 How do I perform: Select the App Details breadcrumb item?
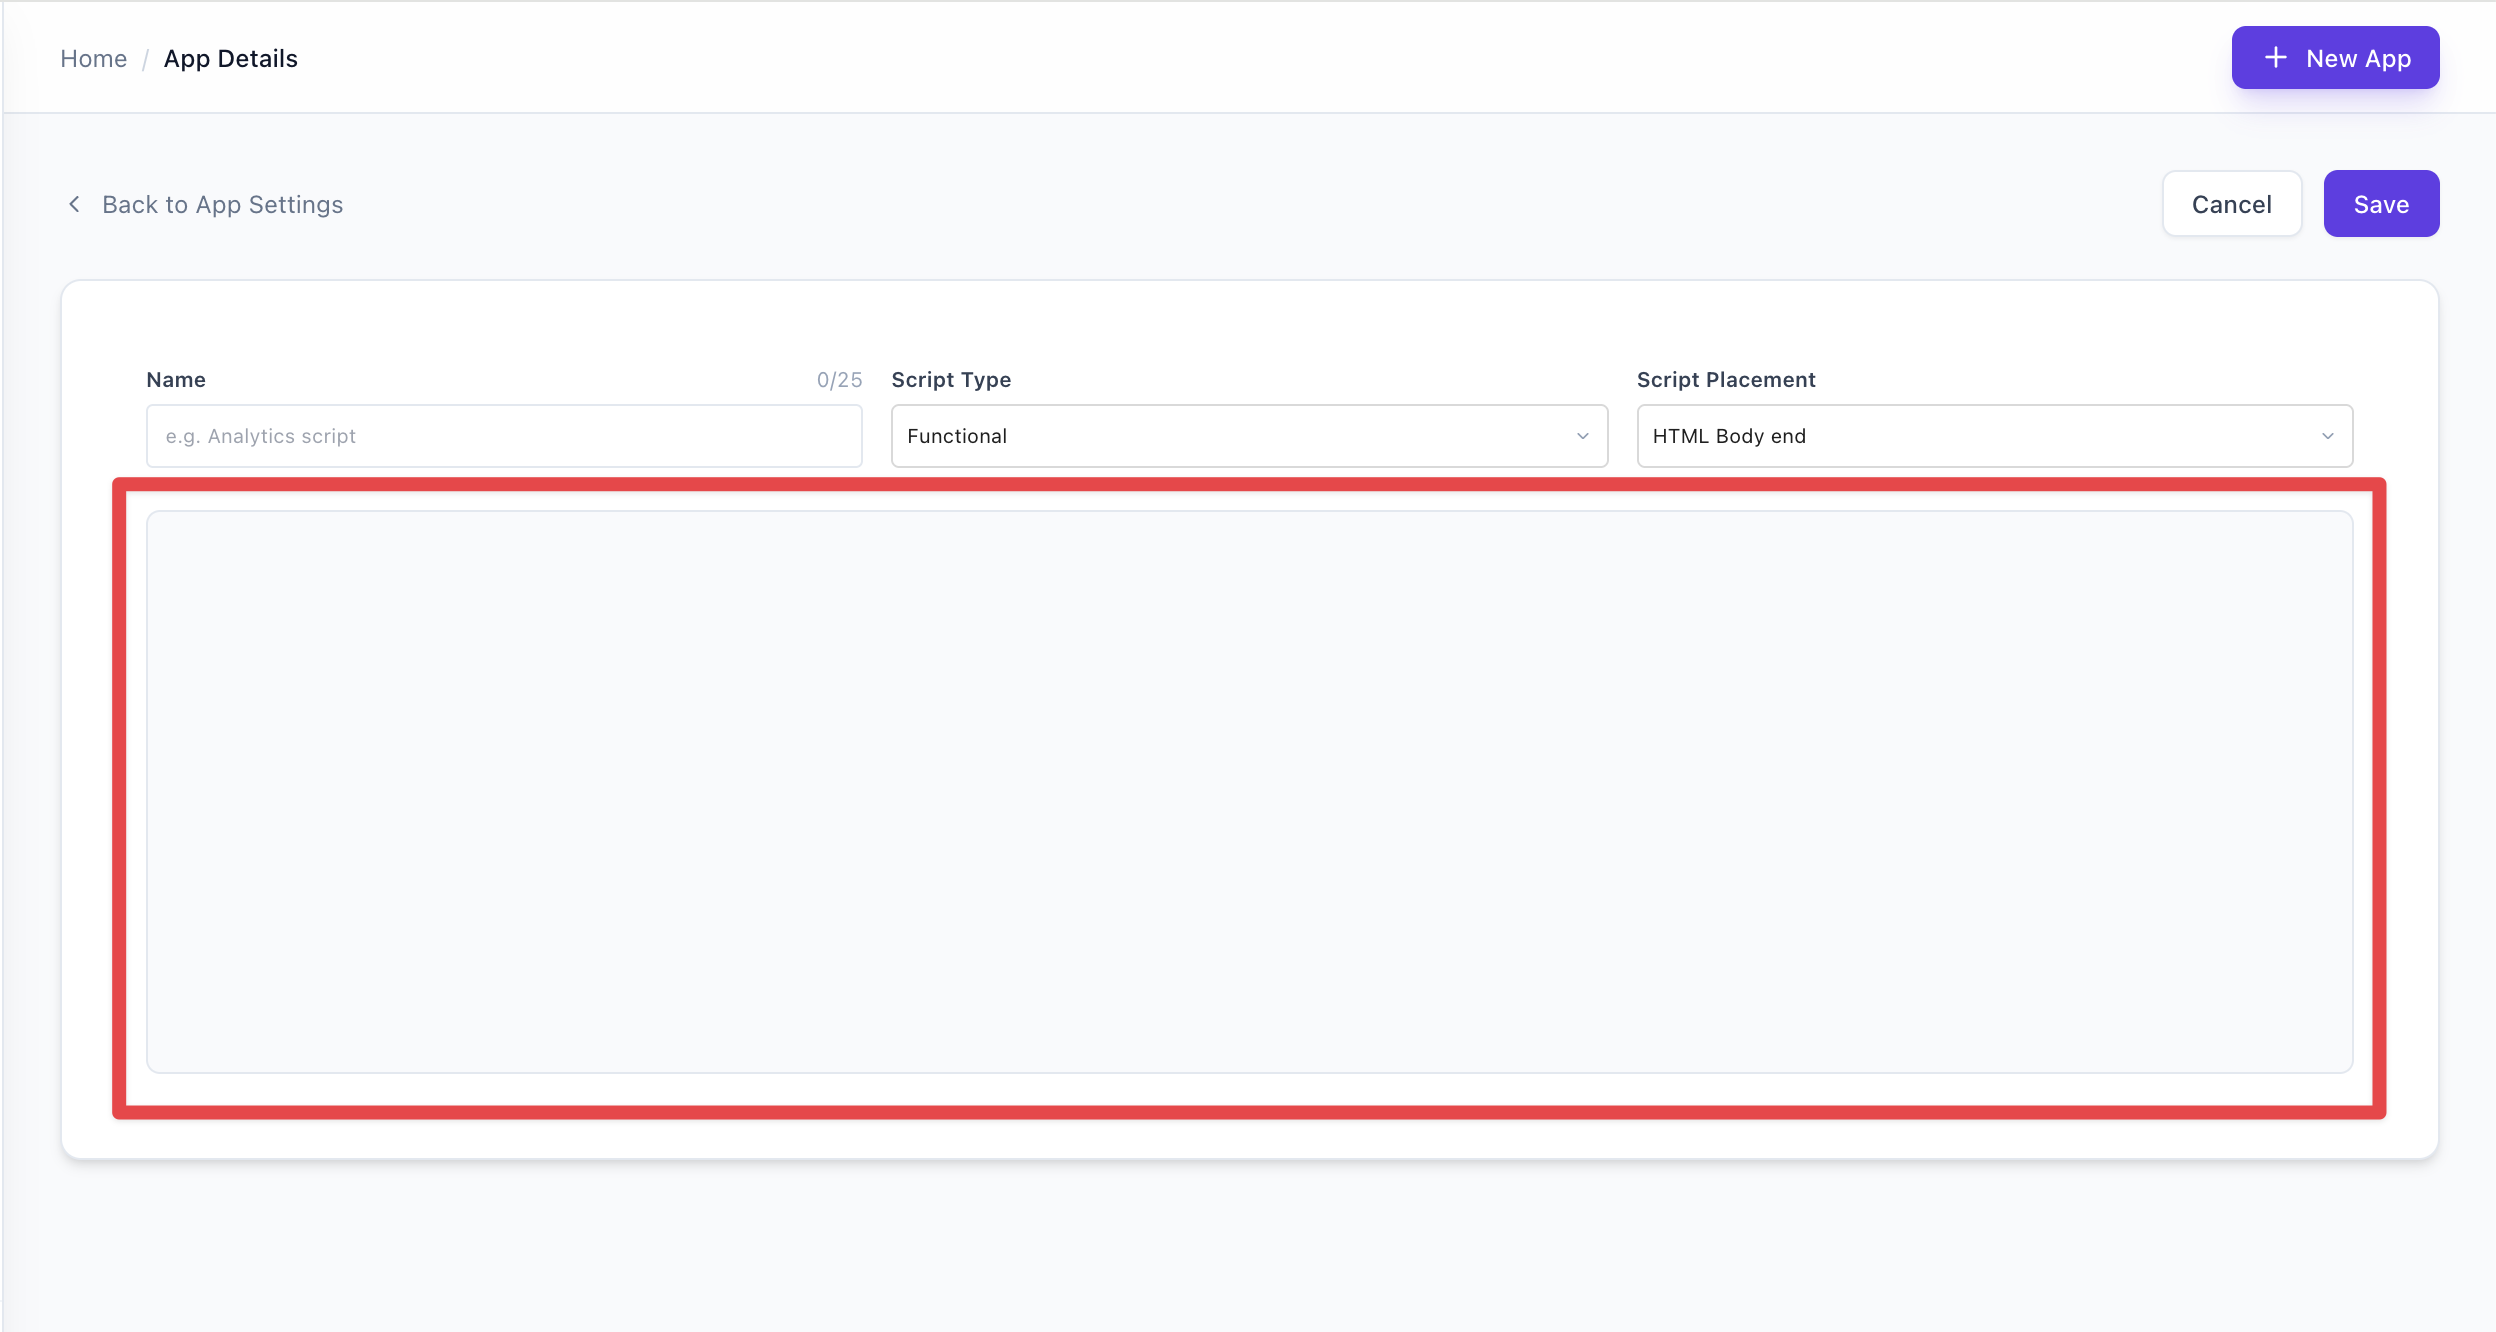(231, 57)
